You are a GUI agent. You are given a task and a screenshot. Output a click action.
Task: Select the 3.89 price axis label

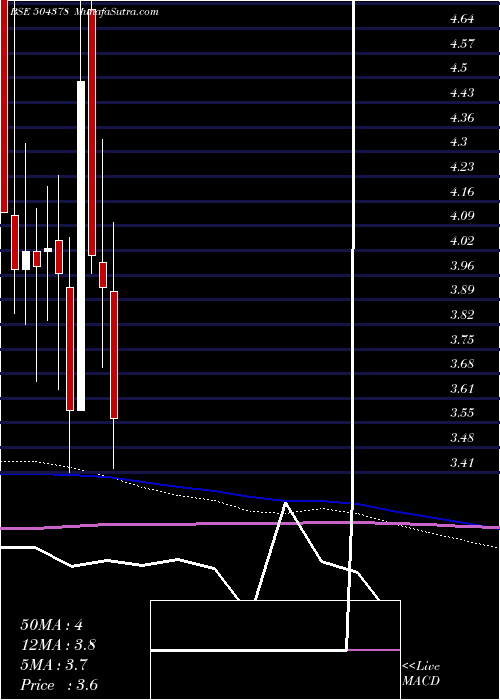point(462,290)
